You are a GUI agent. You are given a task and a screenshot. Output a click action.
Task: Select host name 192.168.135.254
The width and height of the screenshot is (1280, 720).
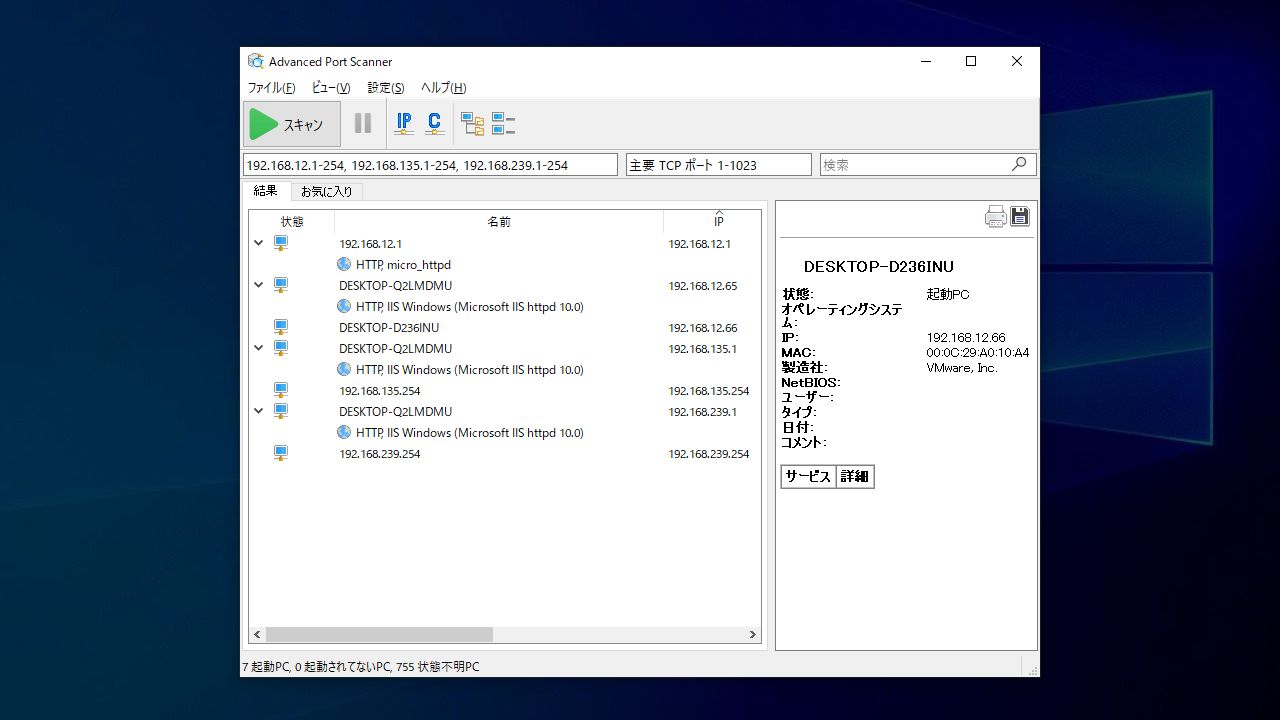click(379, 391)
